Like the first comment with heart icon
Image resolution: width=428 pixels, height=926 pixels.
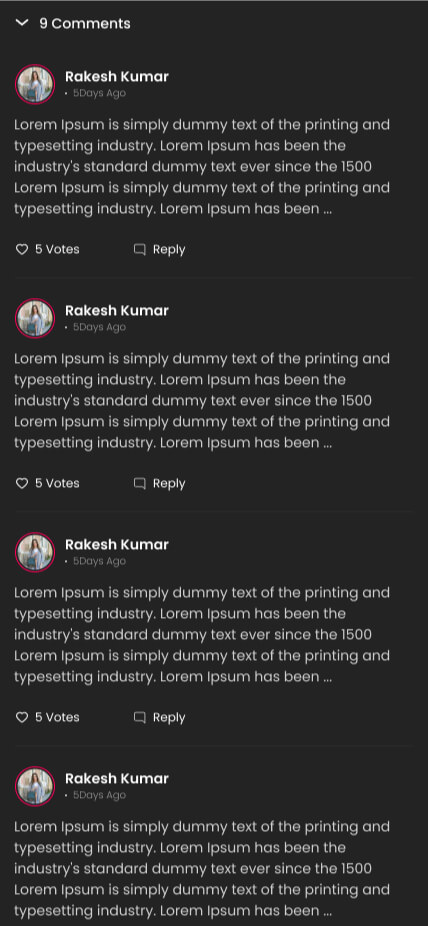coord(22,250)
